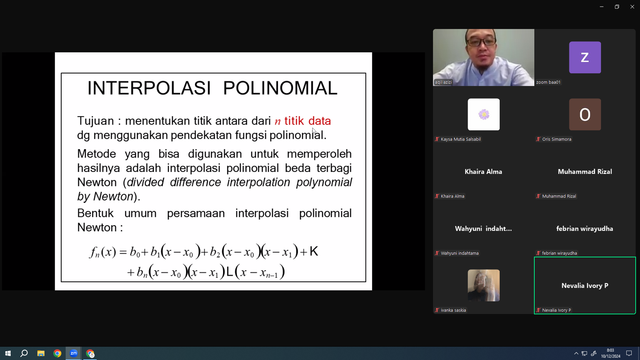Image resolution: width=640 pixels, height=360 pixels.
Task: Show hidden system tray icons
Action: [576, 353]
